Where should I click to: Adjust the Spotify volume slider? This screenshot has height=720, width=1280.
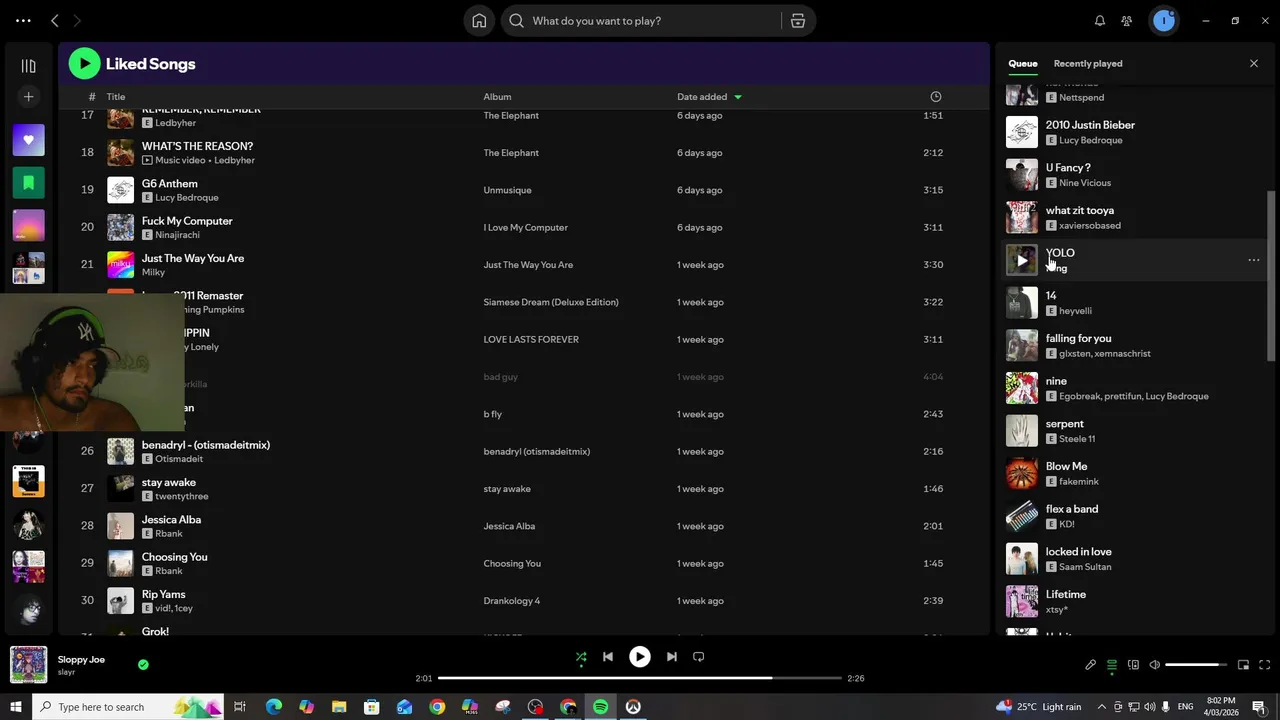(x=1196, y=665)
